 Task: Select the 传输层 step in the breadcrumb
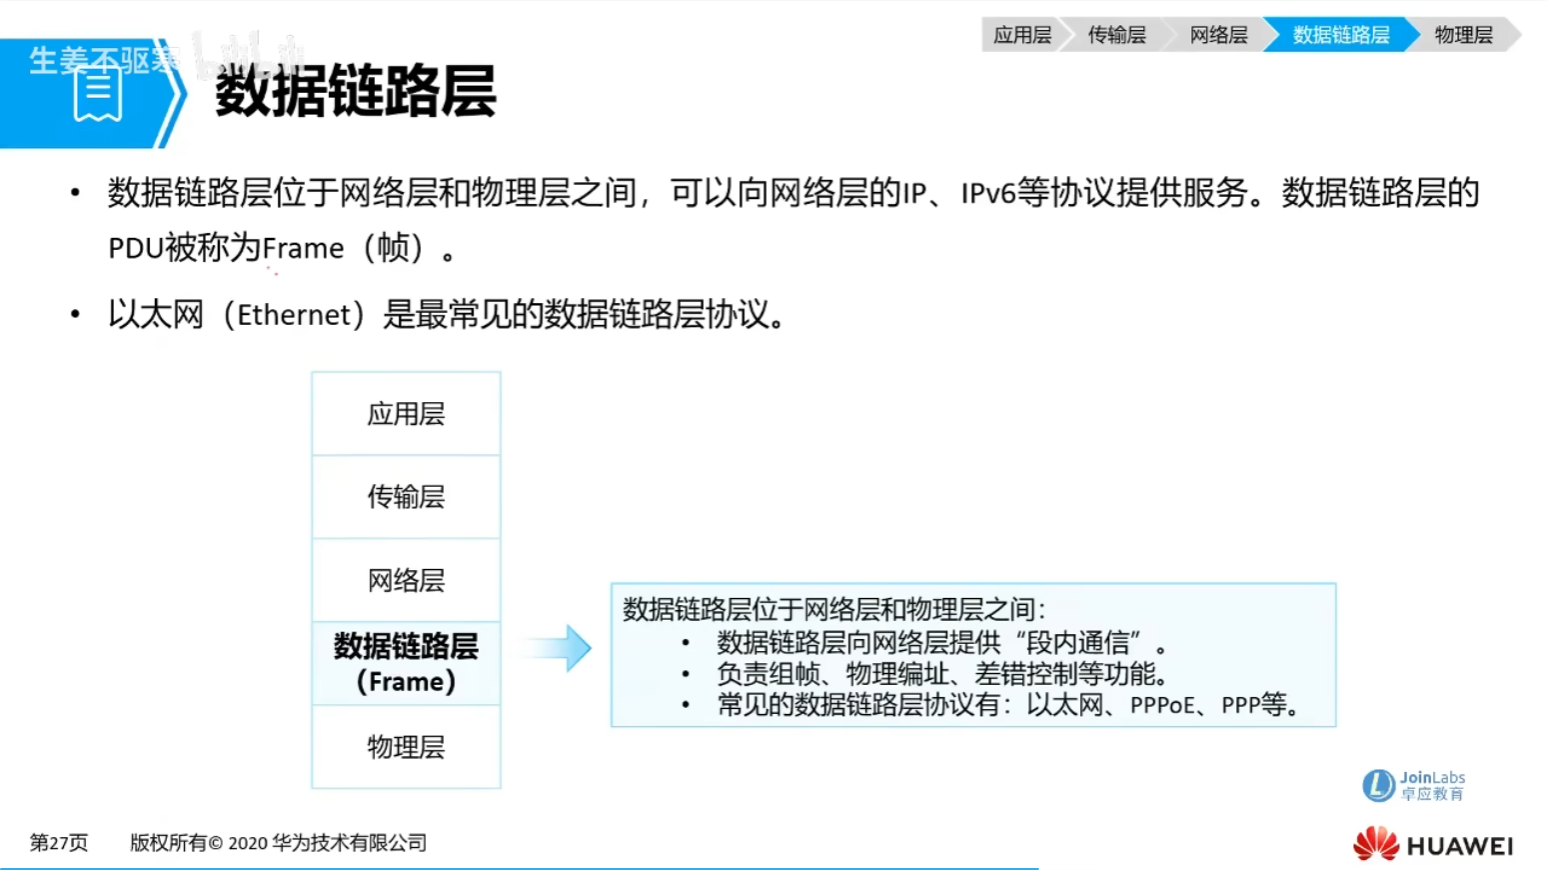click(1116, 35)
